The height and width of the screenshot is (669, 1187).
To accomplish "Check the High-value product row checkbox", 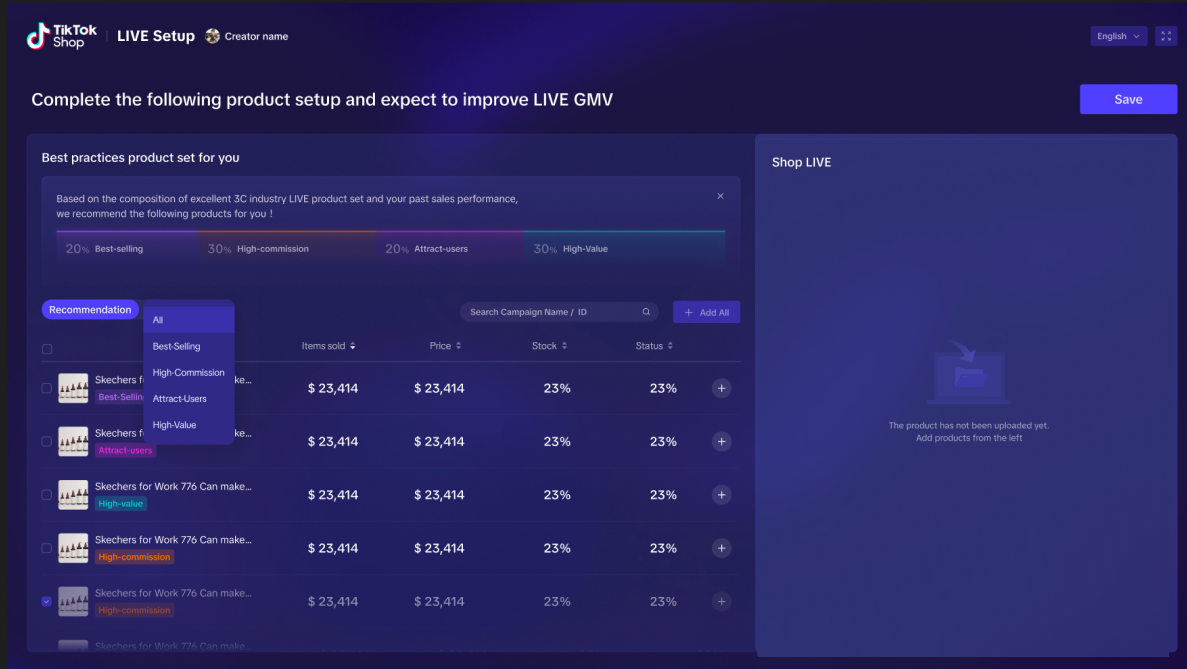I will click(47, 495).
